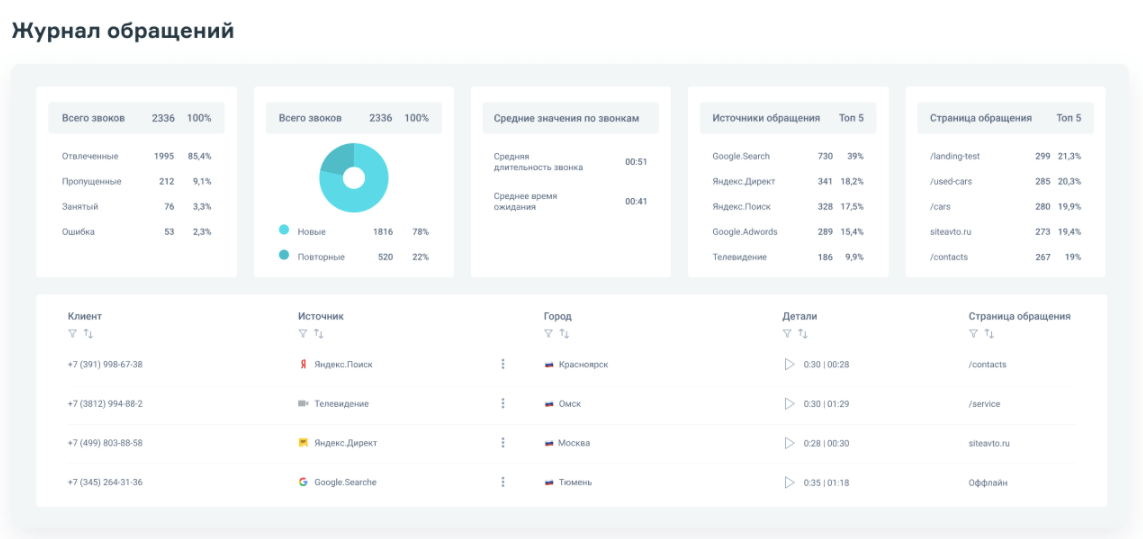Play the call recording for Красноярск row
This screenshot has width=1143, height=539.
(x=789, y=364)
